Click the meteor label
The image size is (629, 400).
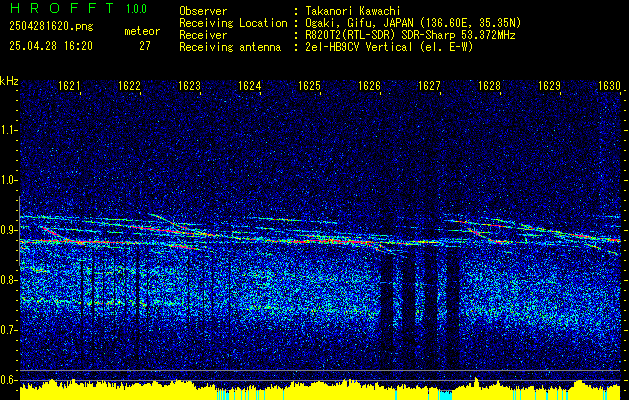click(x=142, y=31)
